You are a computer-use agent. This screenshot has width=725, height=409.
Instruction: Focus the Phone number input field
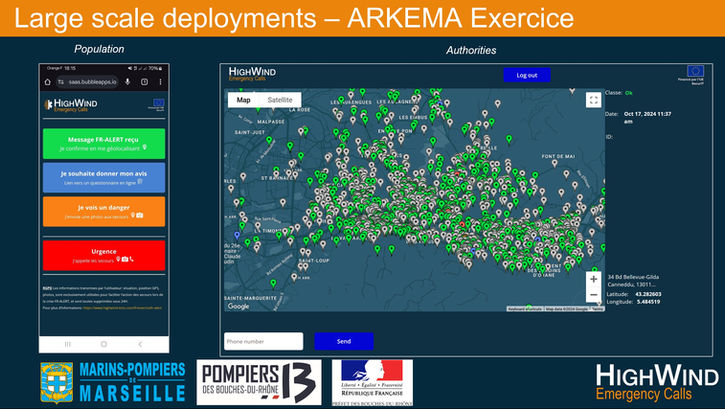264,341
